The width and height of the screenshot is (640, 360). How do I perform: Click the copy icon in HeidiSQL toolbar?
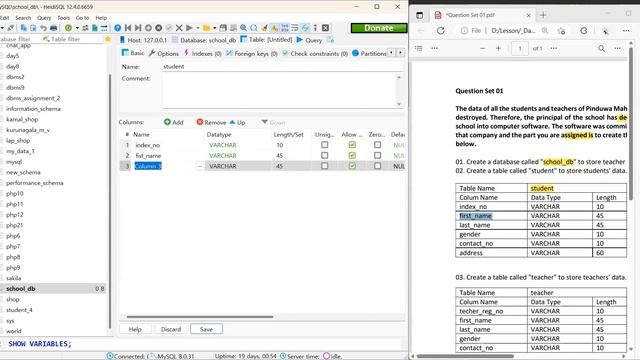(23, 28)
